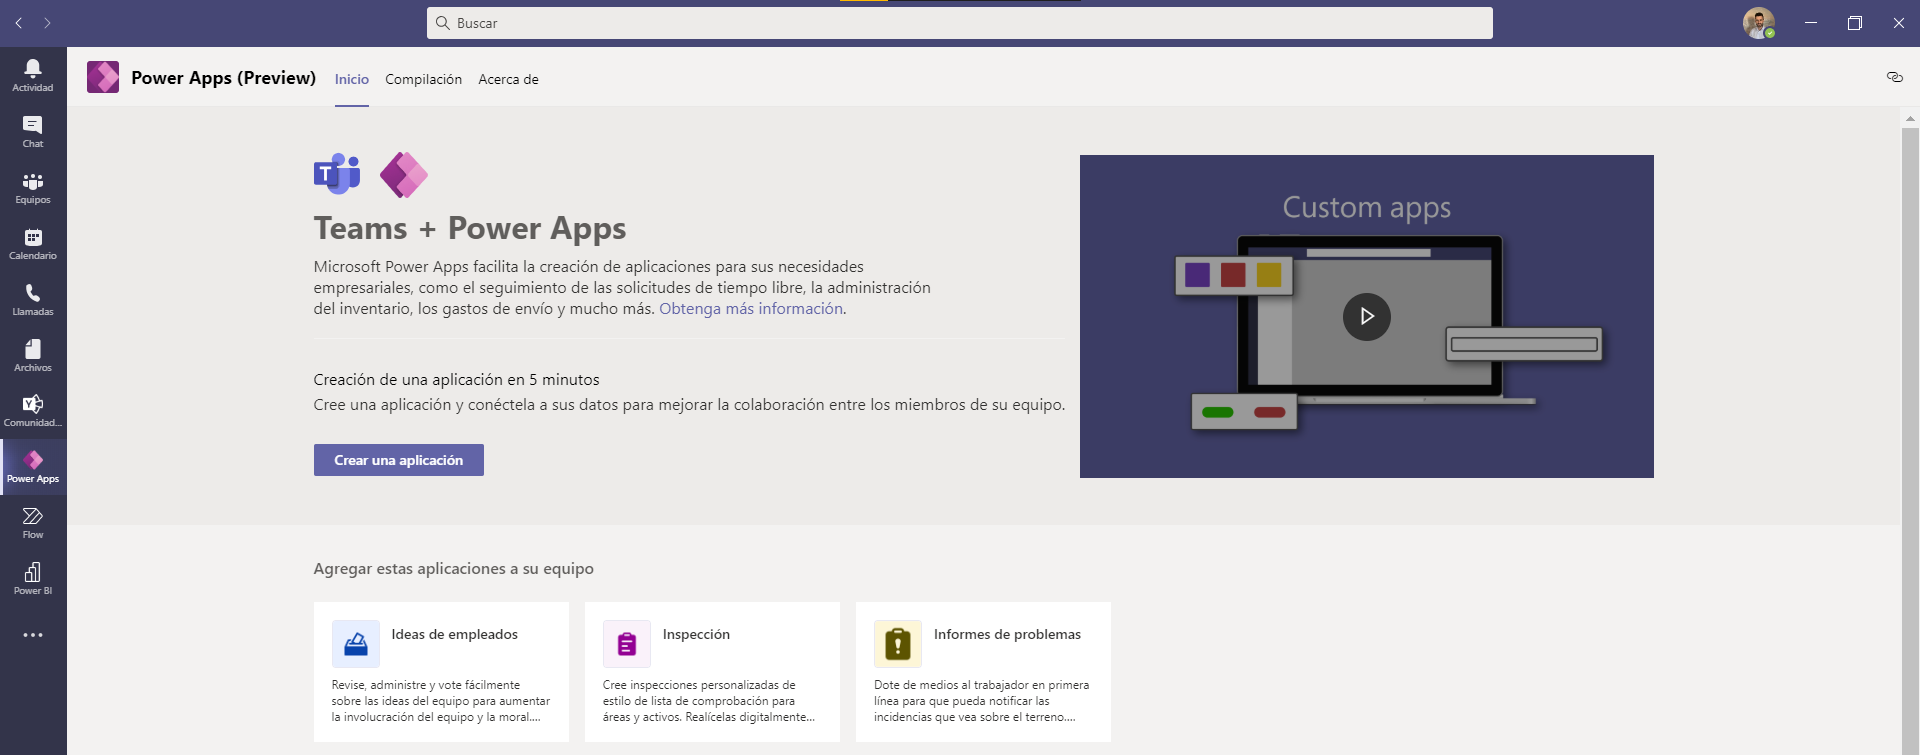Click the Informes de problemas icon

click(898, 644)
